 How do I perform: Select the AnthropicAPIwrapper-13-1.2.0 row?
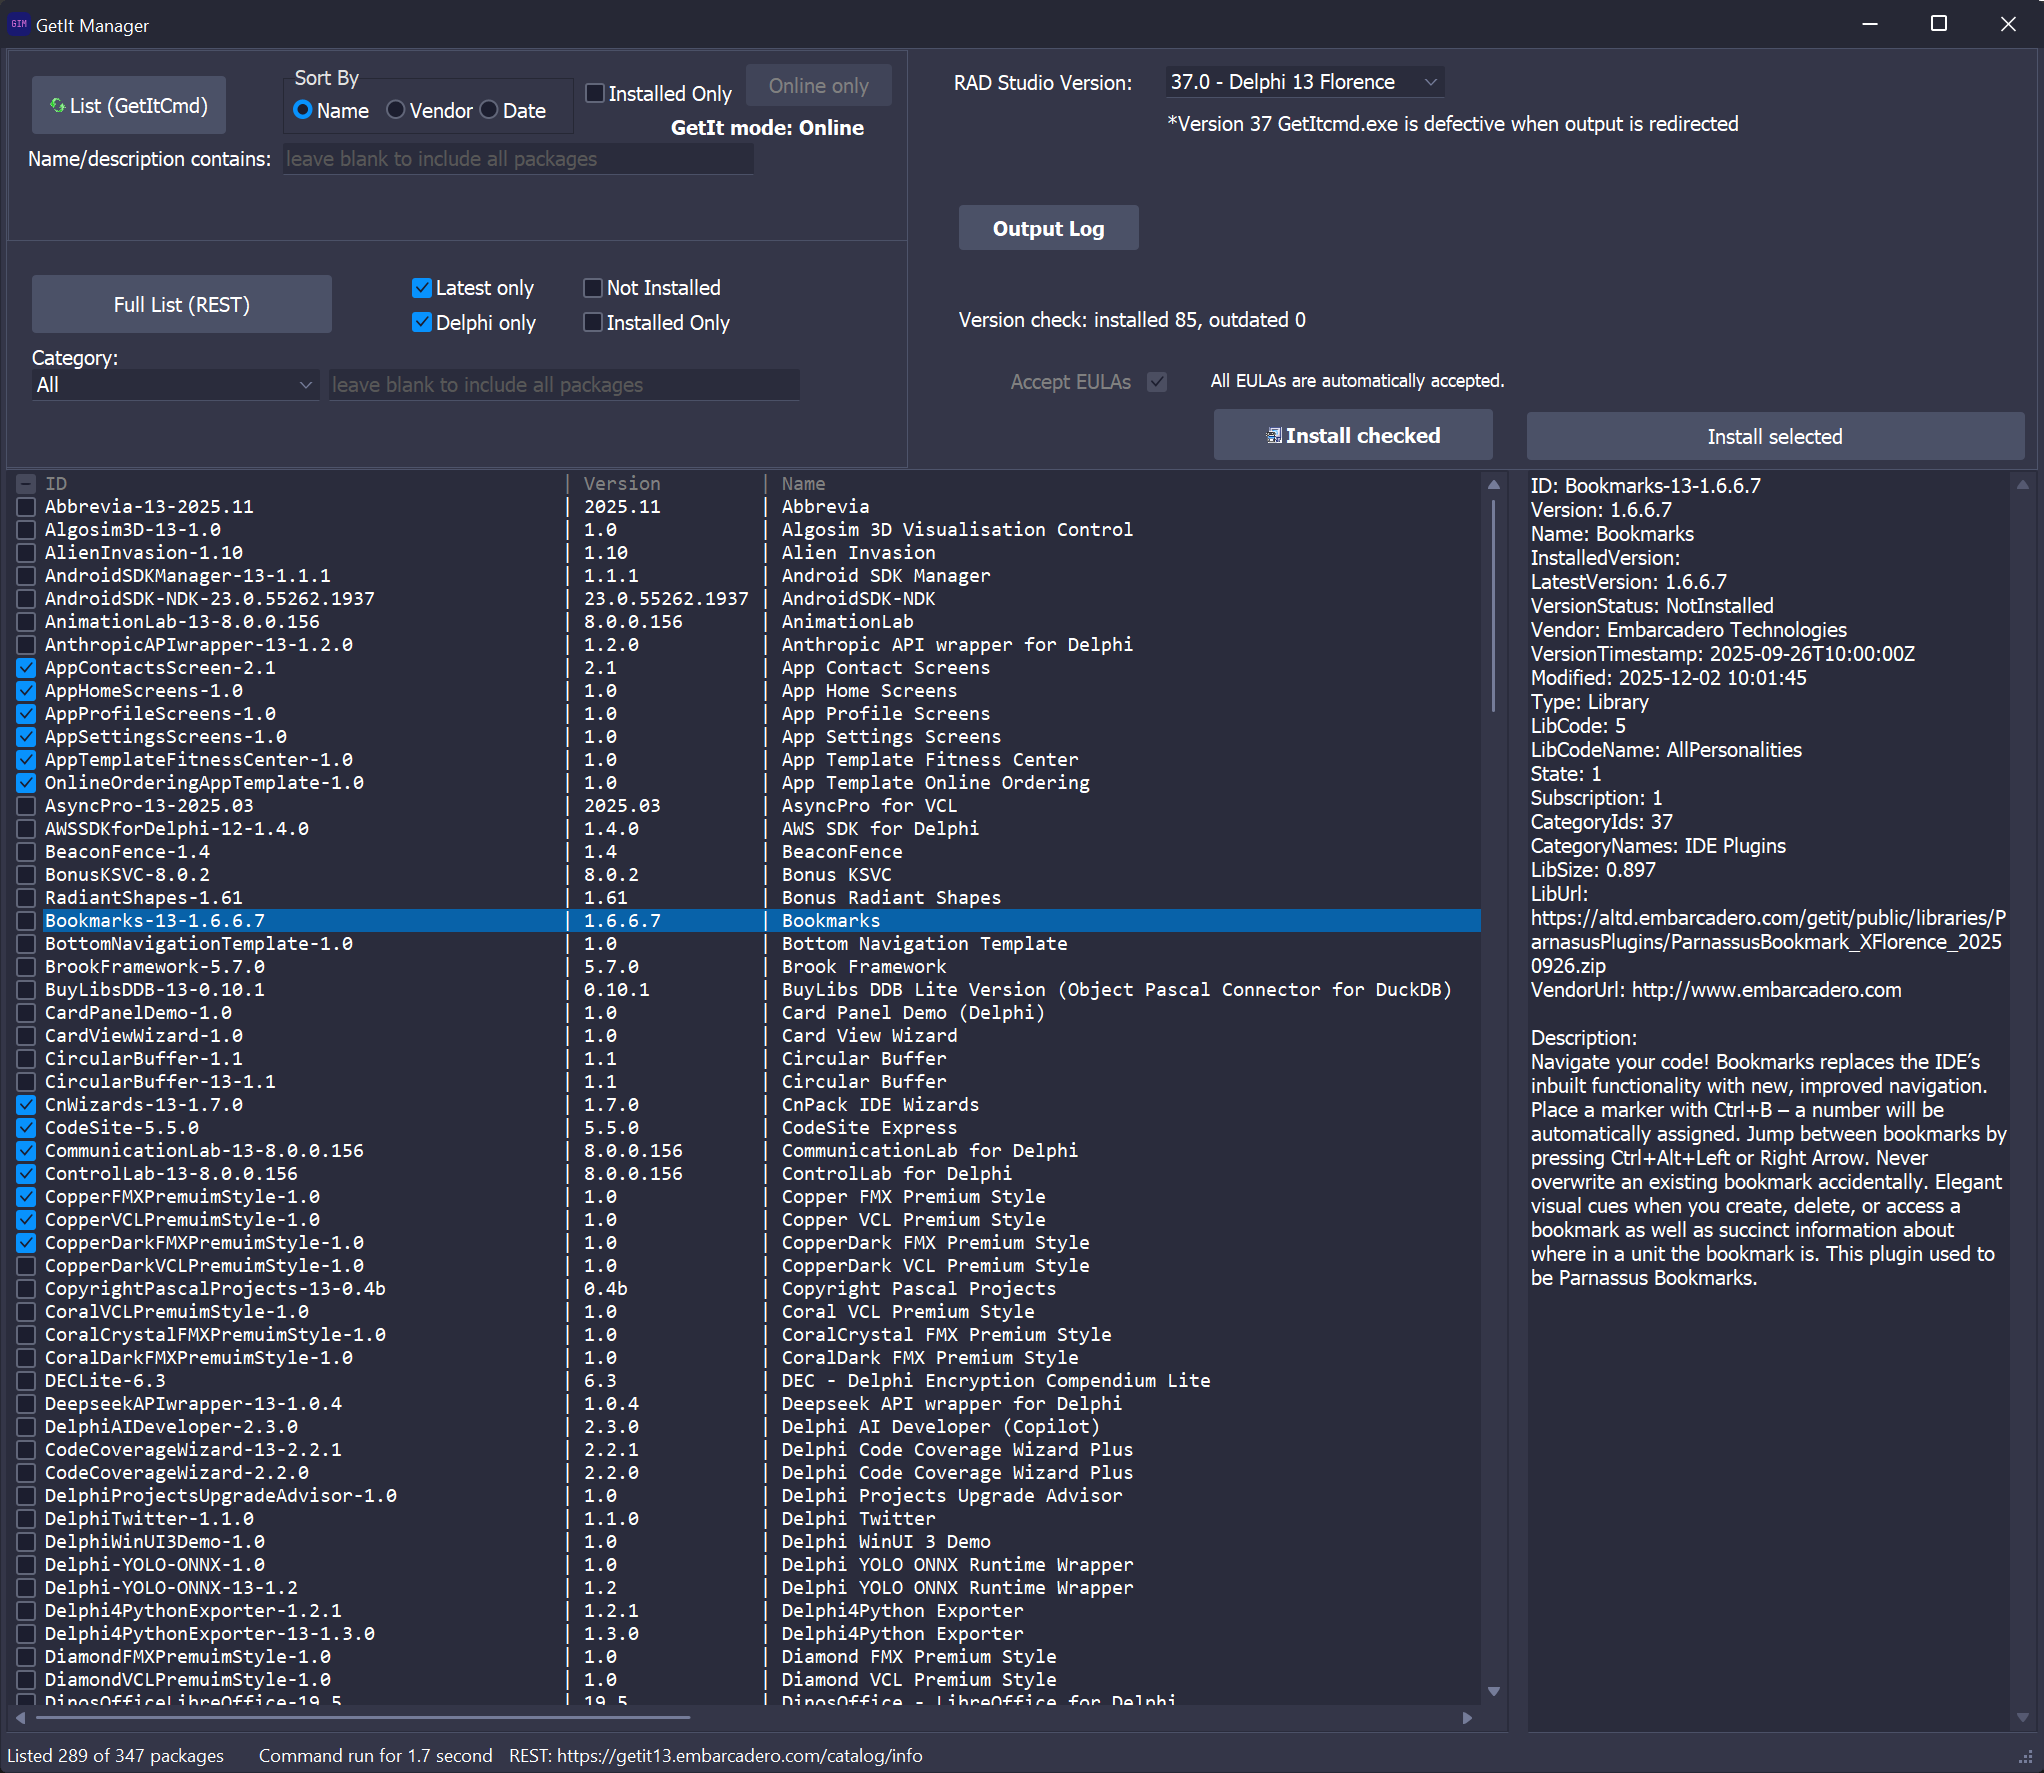(x=748, y=645)
